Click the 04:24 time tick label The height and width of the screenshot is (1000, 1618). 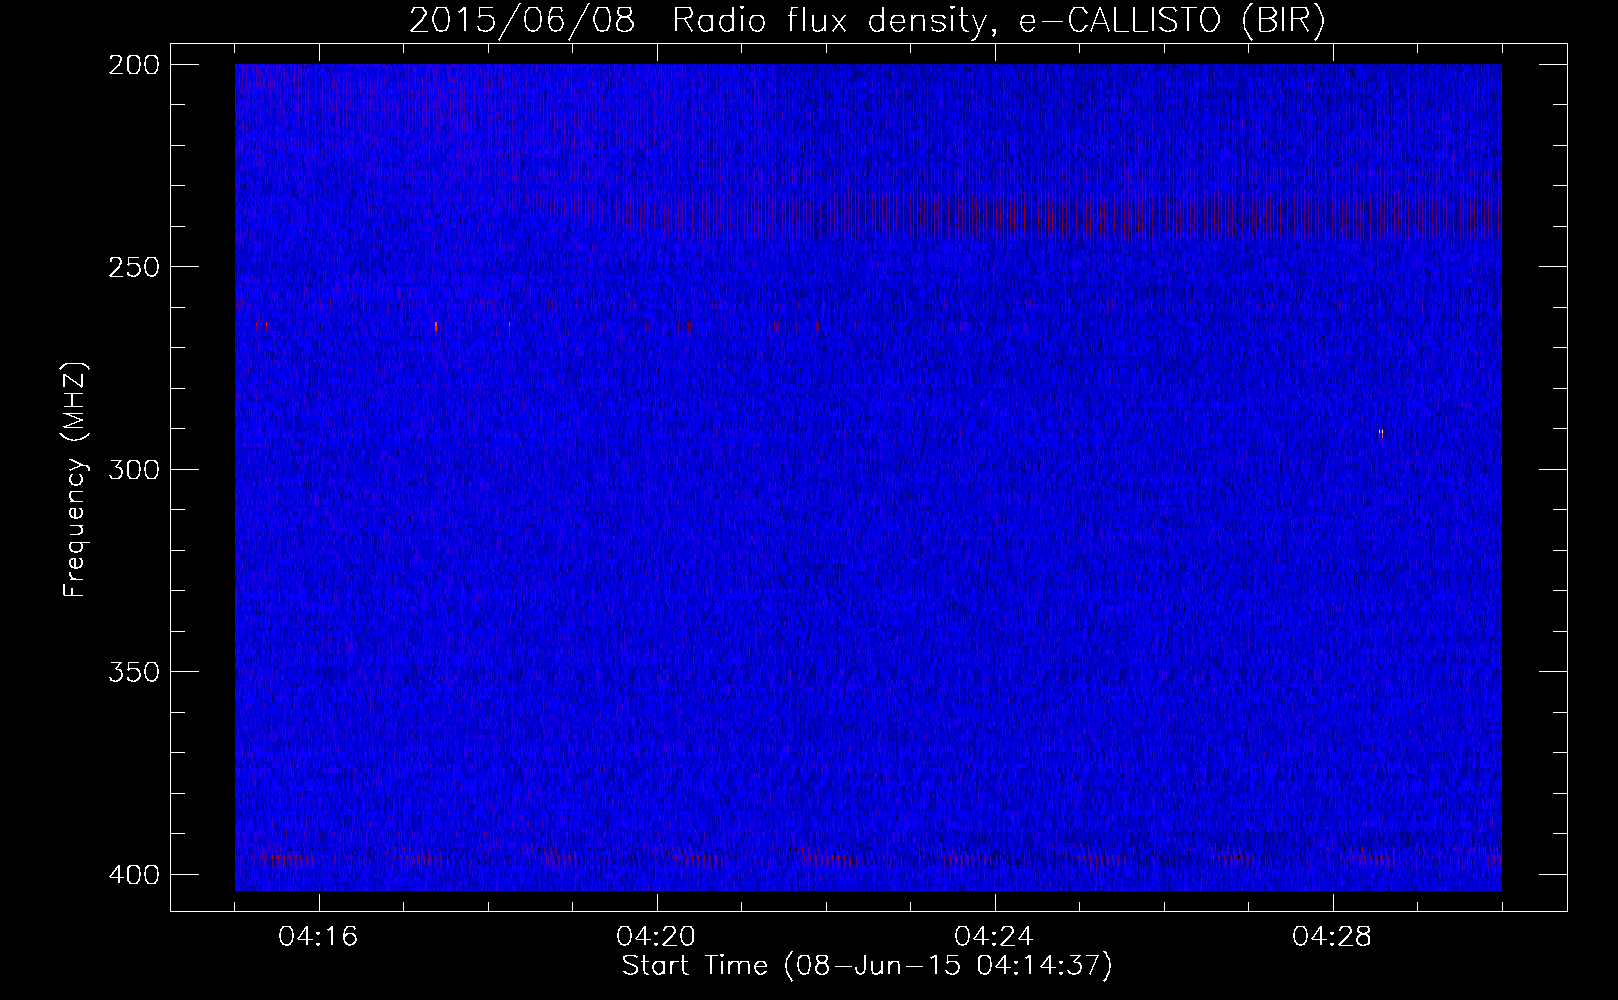994,937
